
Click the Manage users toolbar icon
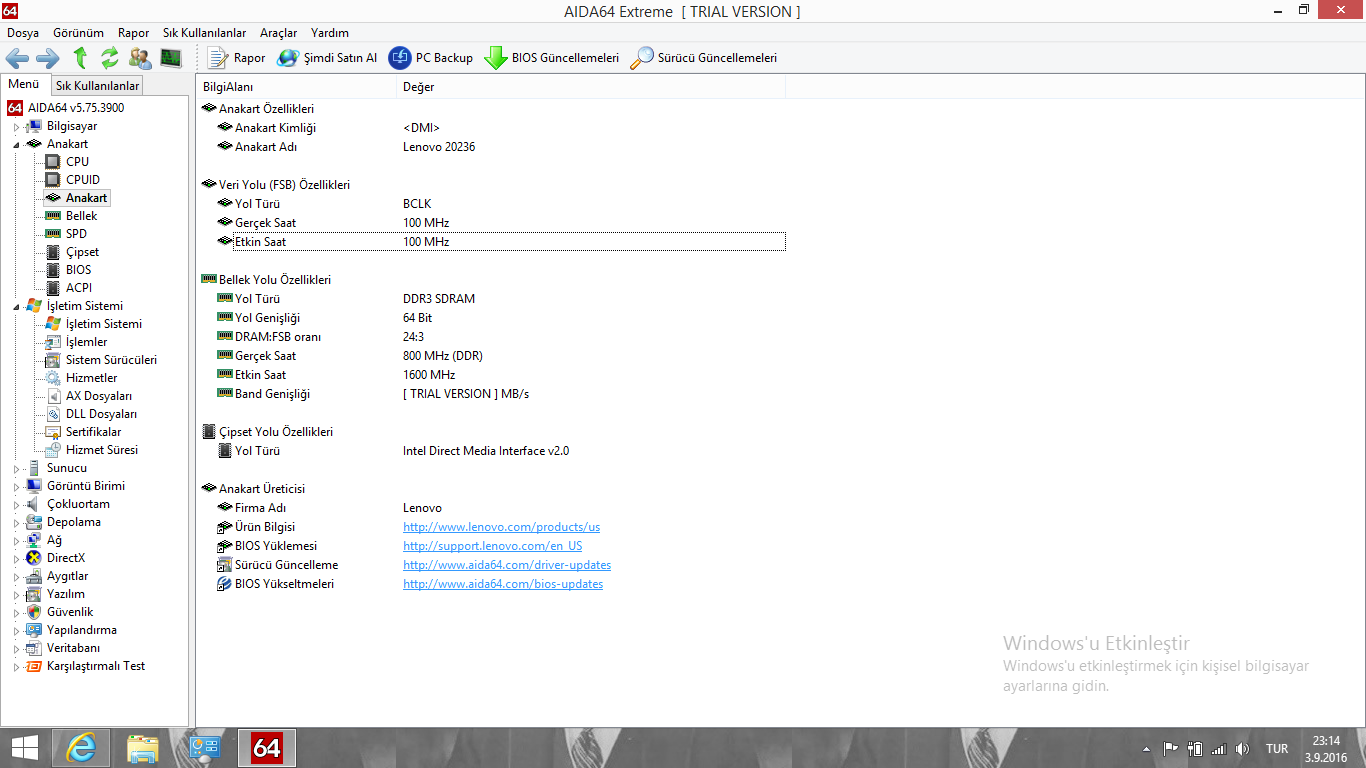(140, 58)
